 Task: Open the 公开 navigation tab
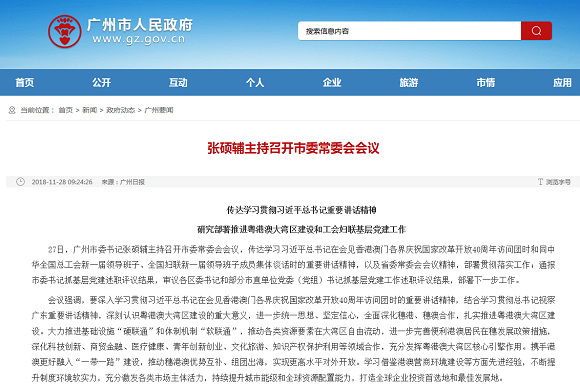tap(101, 82)
